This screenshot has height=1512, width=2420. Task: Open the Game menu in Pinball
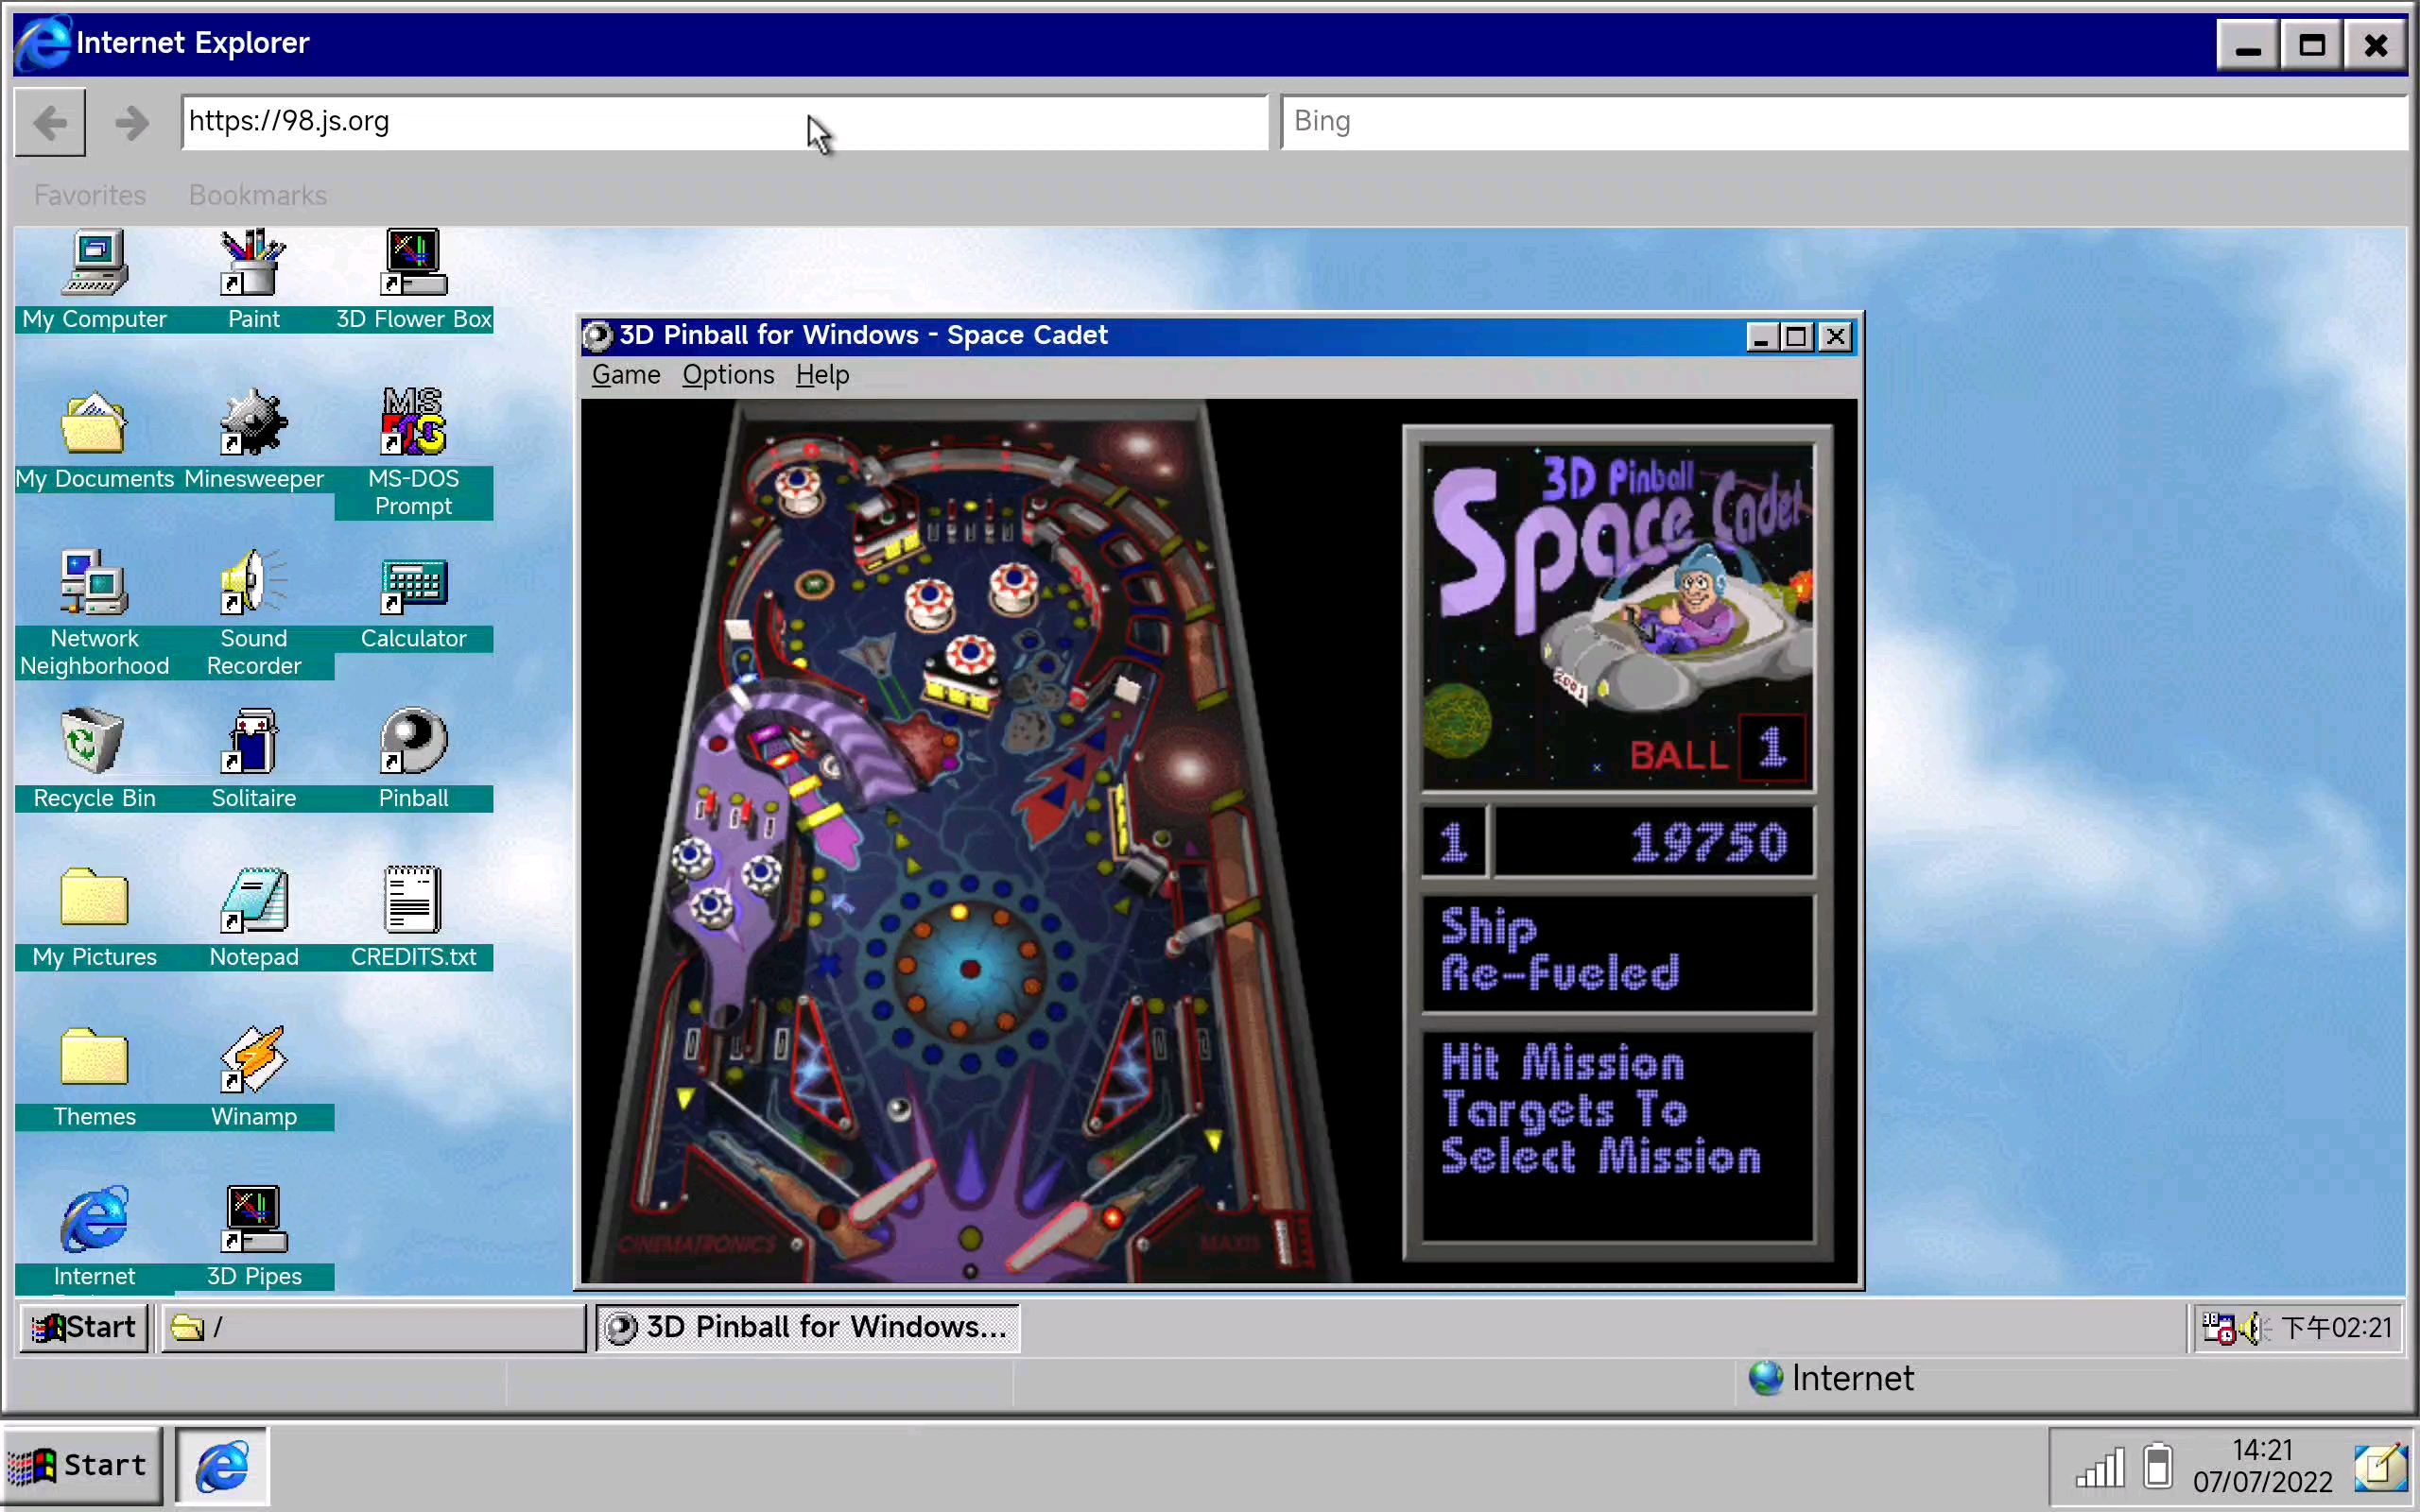pyautogui.click(x=626, y=375)
